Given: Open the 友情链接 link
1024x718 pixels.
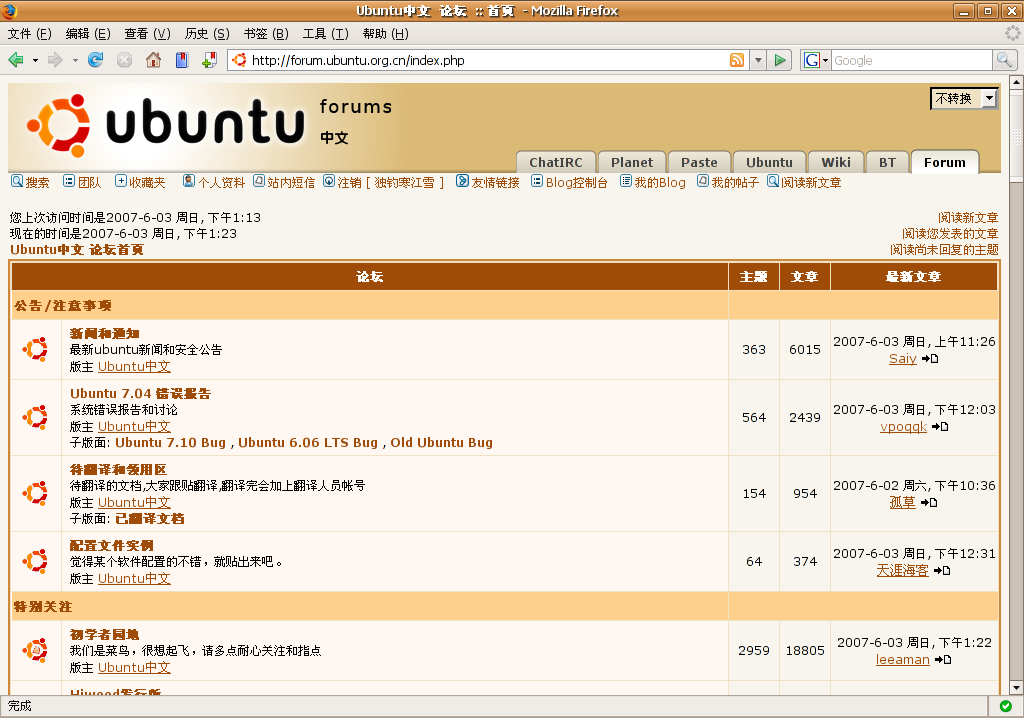Looking at the screenshot, I should tap(488, 182).
